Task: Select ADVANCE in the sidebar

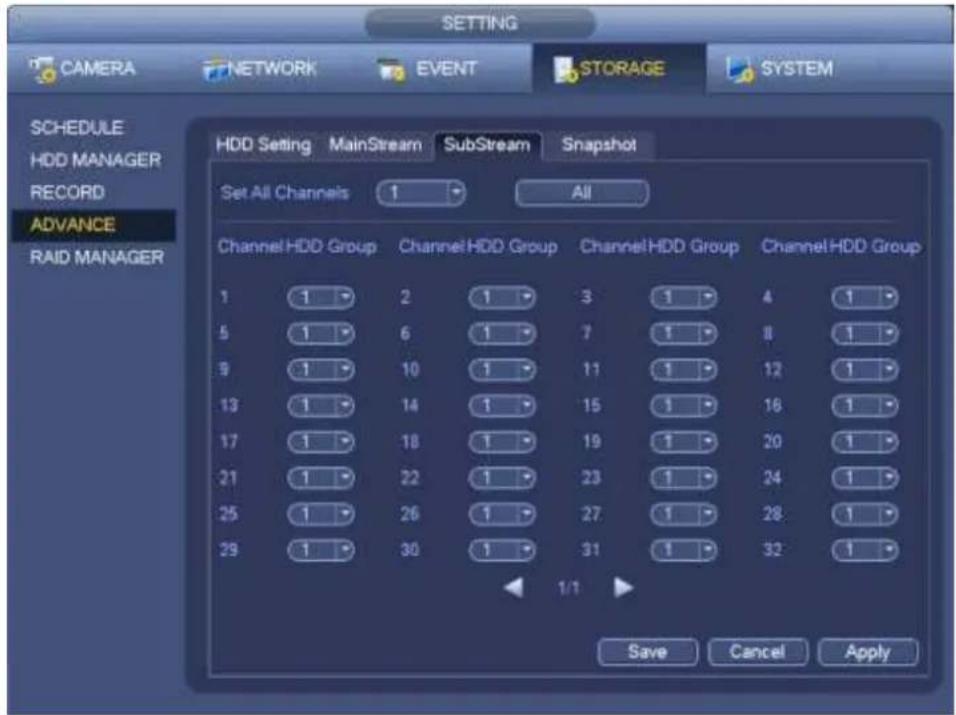Action: (94, 225)
